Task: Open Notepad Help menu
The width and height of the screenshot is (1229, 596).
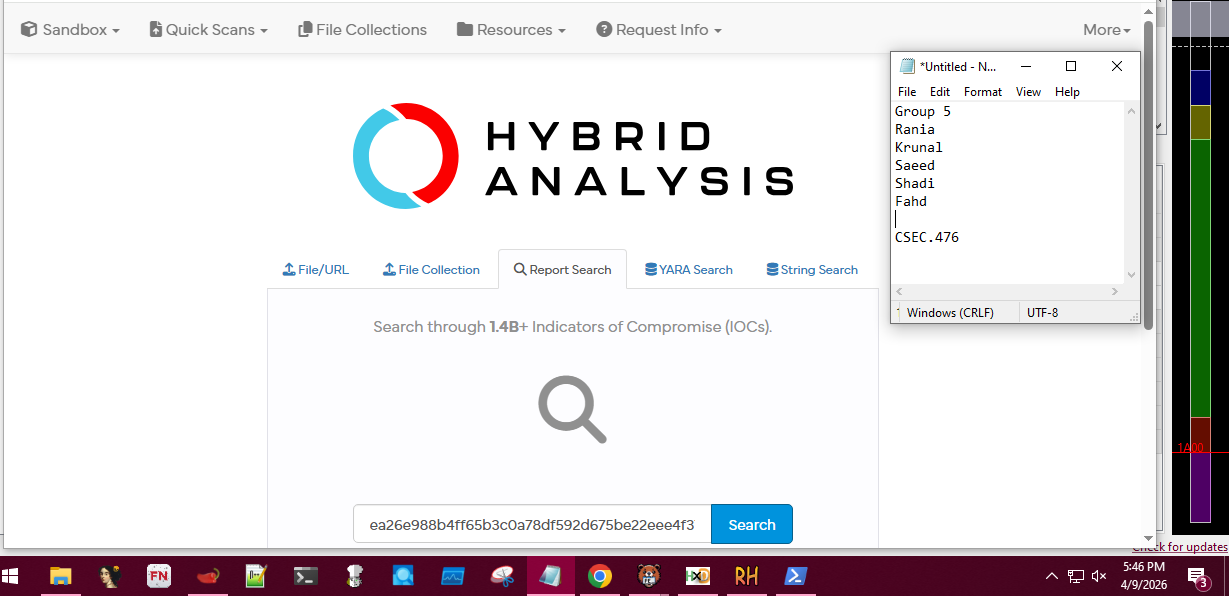Action: [x=1067, y=92]
